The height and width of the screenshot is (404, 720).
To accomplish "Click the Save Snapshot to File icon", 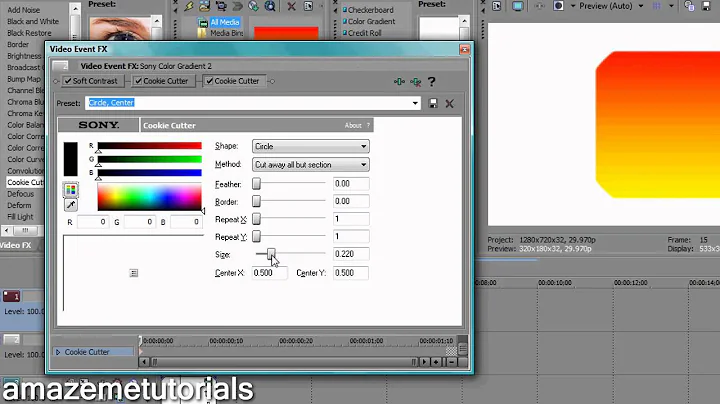I will pyautogui.click(x=706, y=6).
